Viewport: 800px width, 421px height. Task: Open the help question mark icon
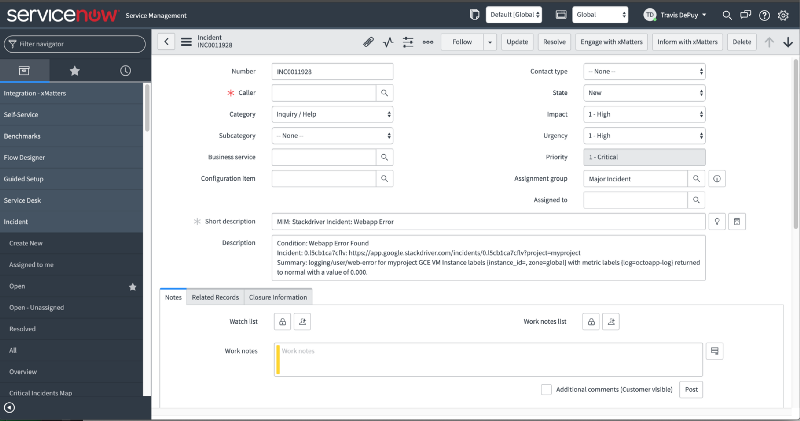(764, 15)
